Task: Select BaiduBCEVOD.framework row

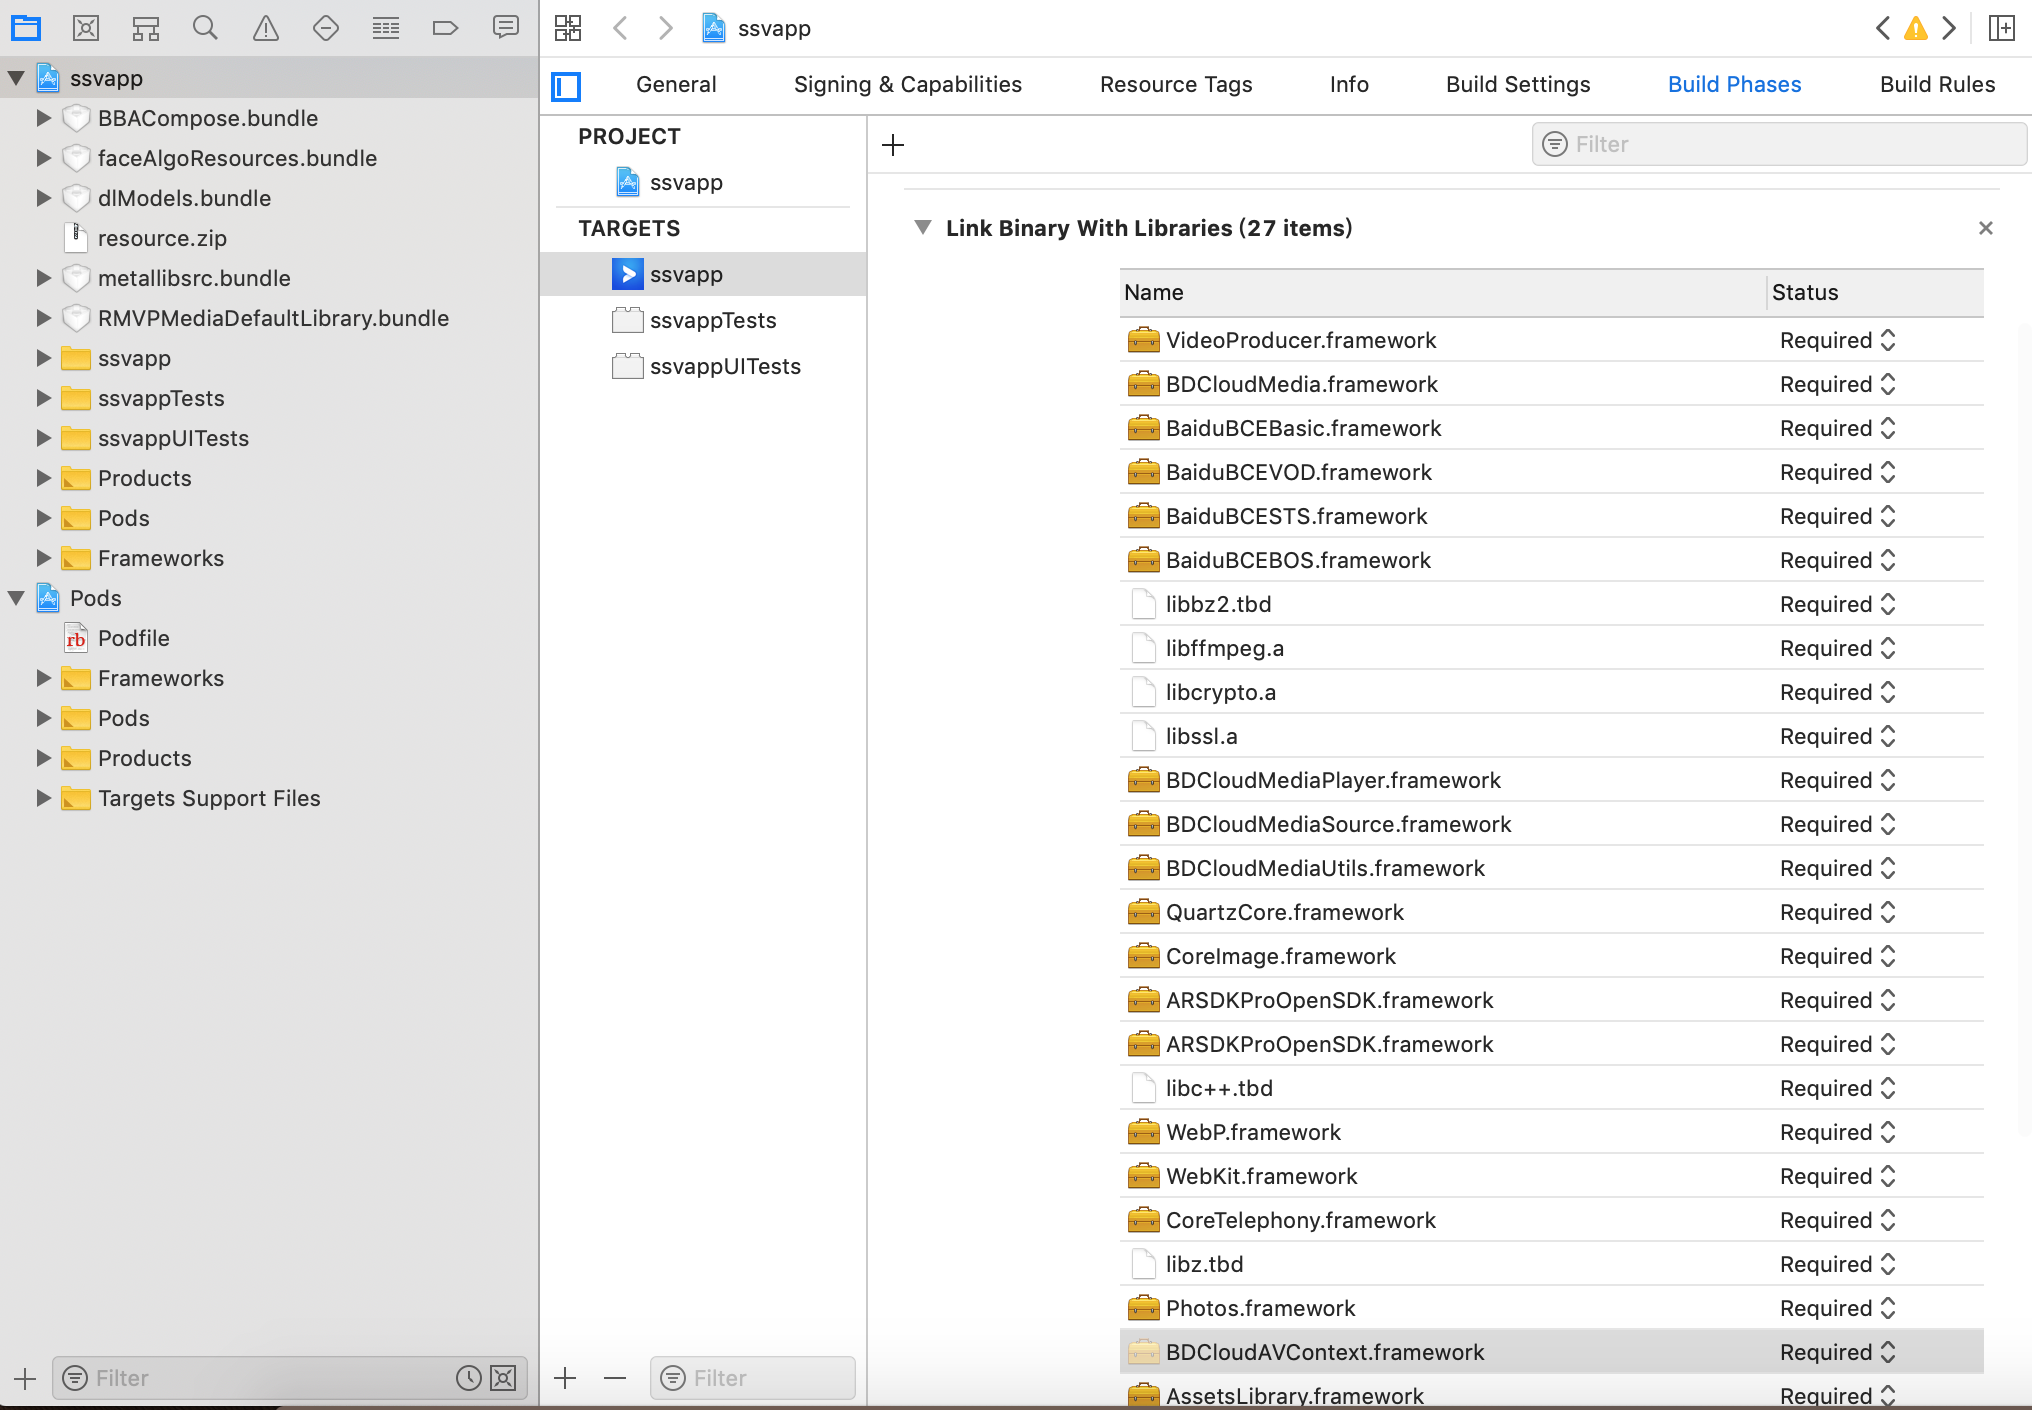Action: tap(1552, 472)
